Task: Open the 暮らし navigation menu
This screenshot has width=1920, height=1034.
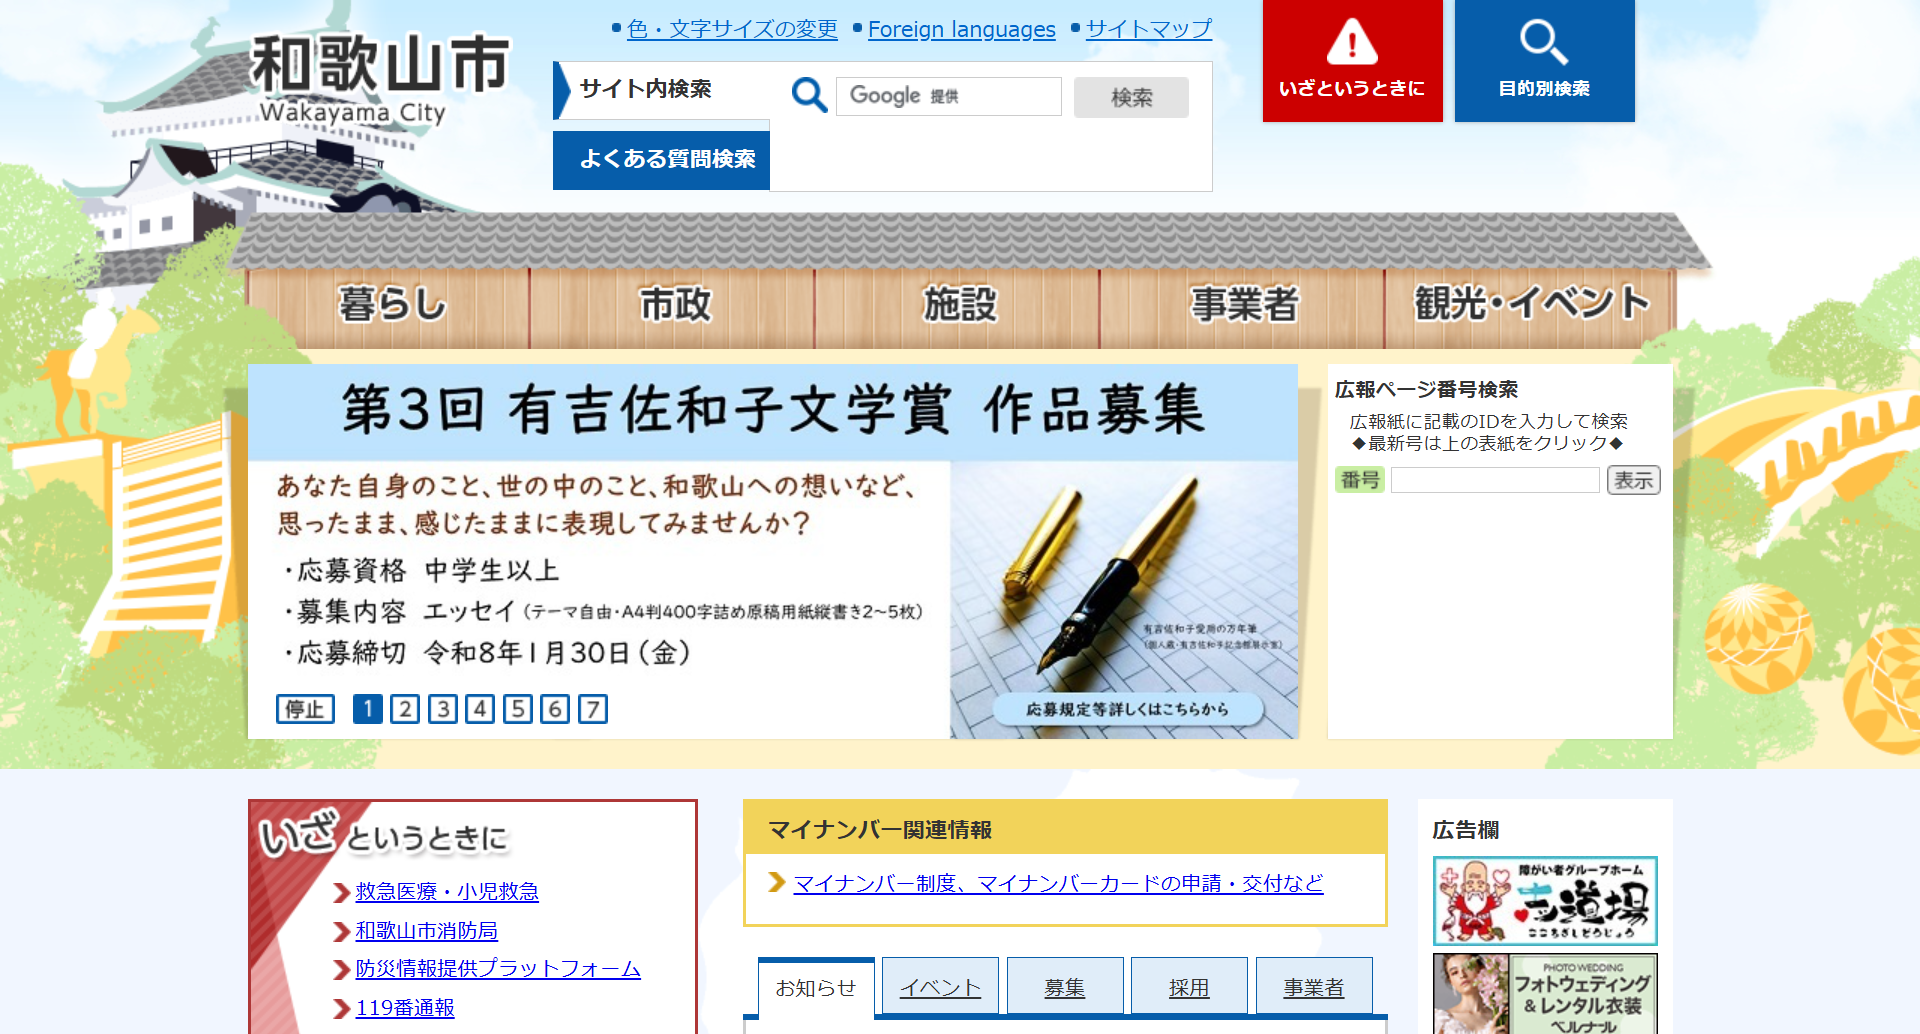Action: tap(391, 304)
